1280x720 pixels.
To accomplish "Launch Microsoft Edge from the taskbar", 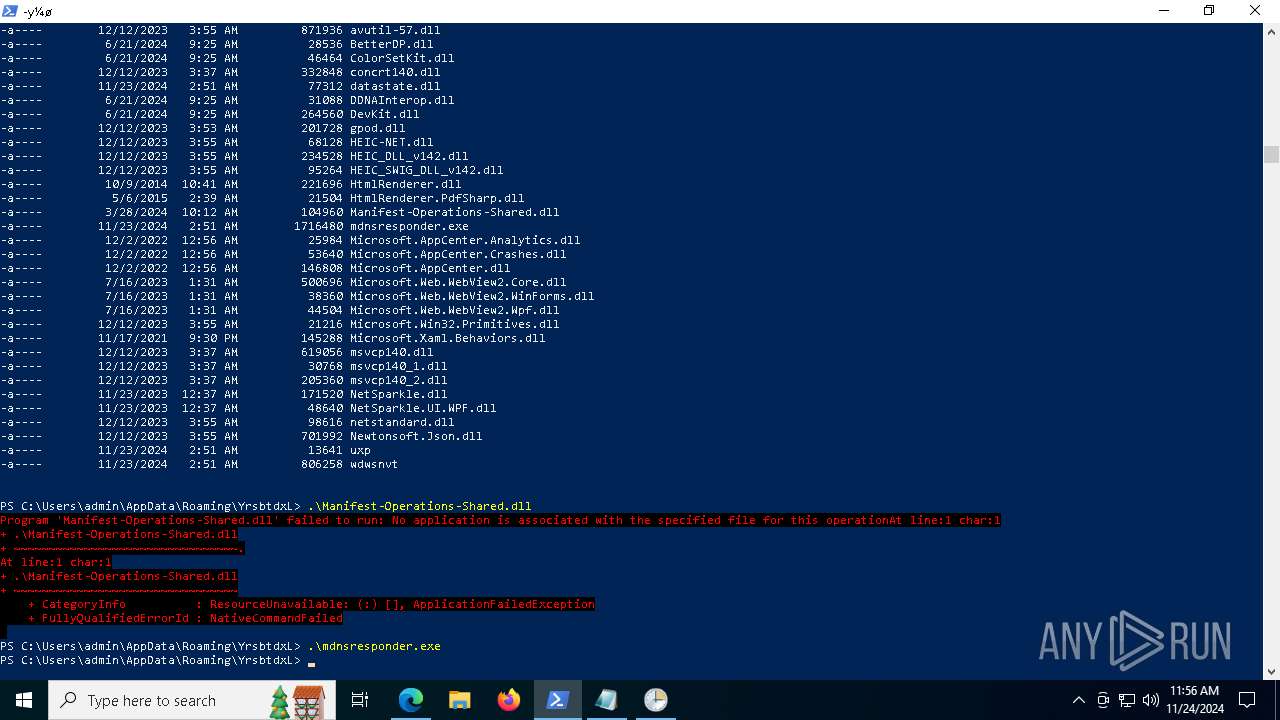I will point(411,700).
